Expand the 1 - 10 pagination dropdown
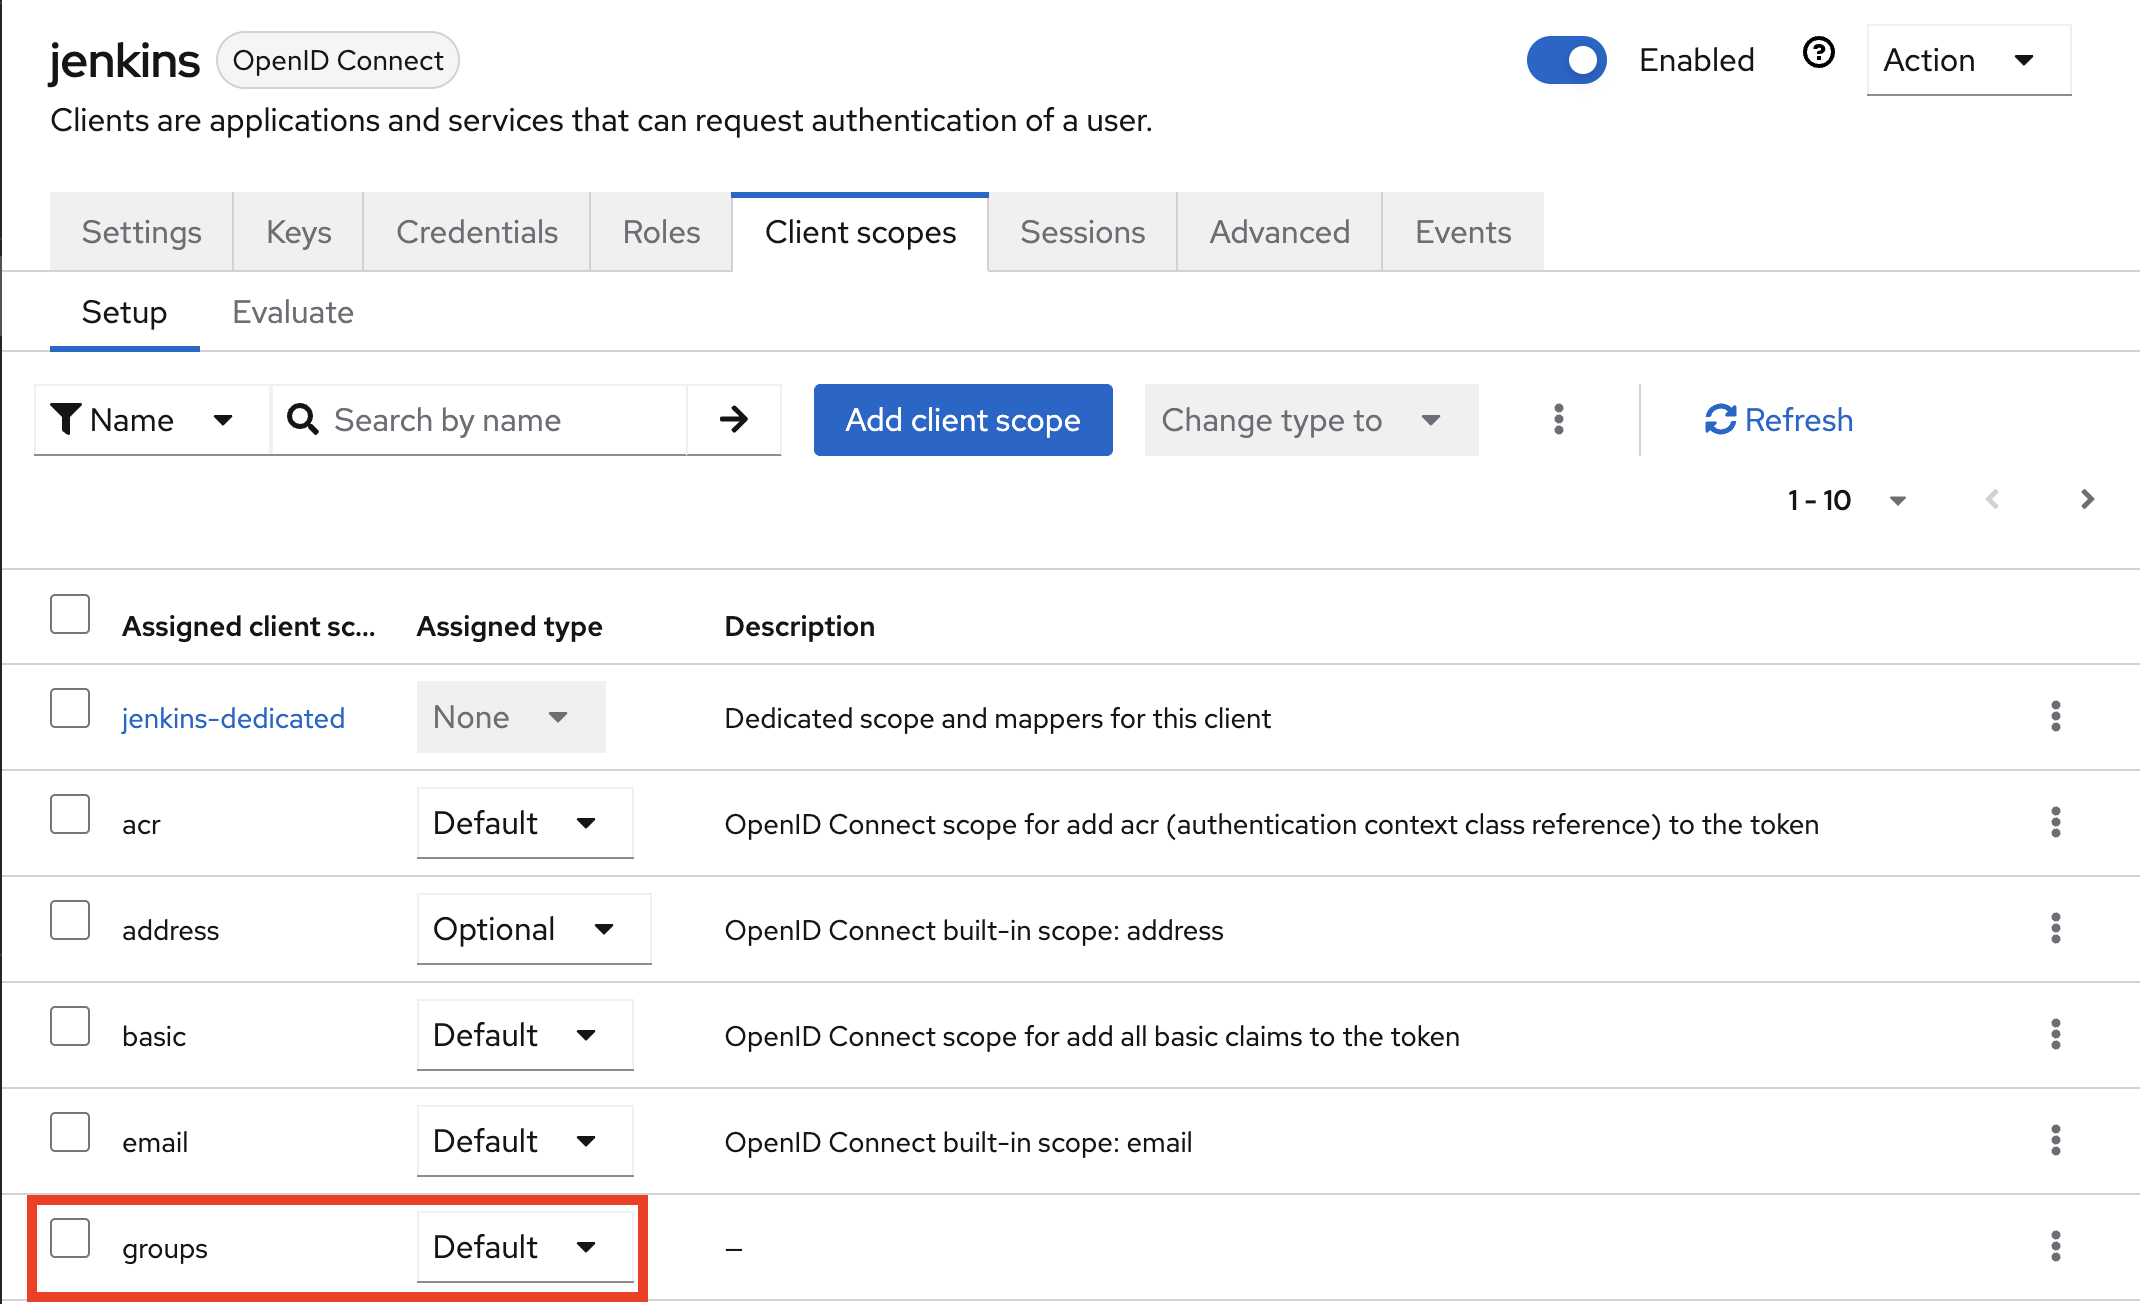Image resolution: width=2140 pixels, height=1304 pixels. [x=1846, y=500]
